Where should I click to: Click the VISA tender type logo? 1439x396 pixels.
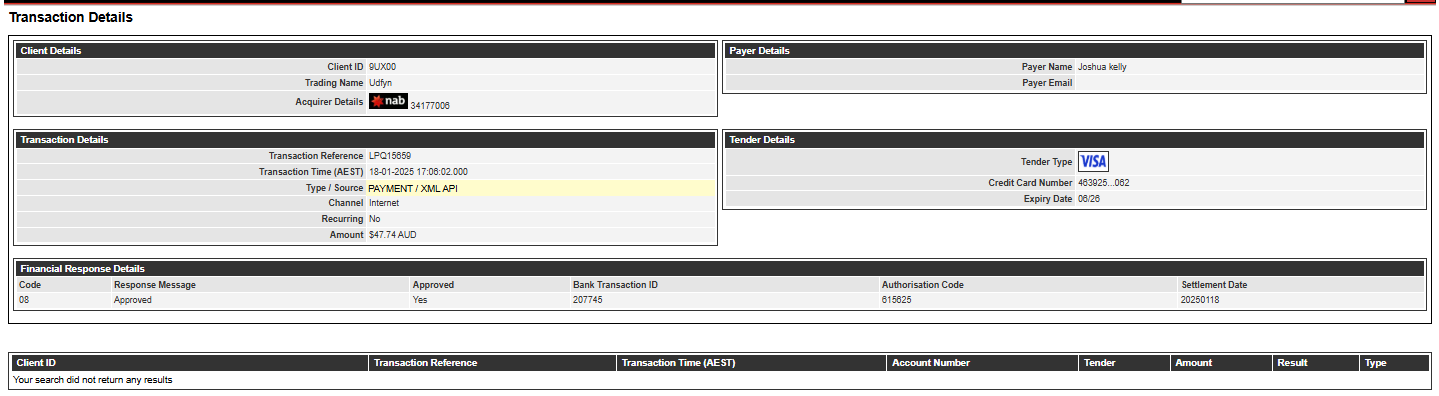click(1093, 161)
